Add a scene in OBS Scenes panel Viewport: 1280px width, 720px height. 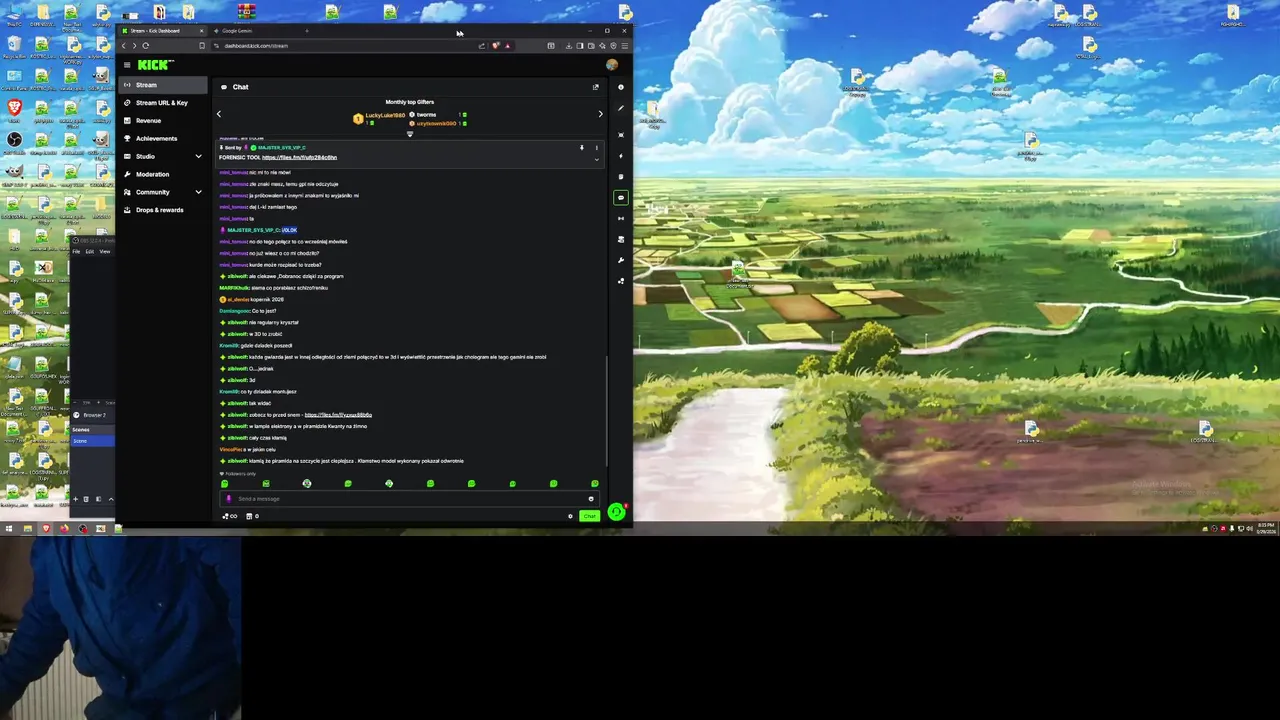pyautogui.click(x=75, y=498)
